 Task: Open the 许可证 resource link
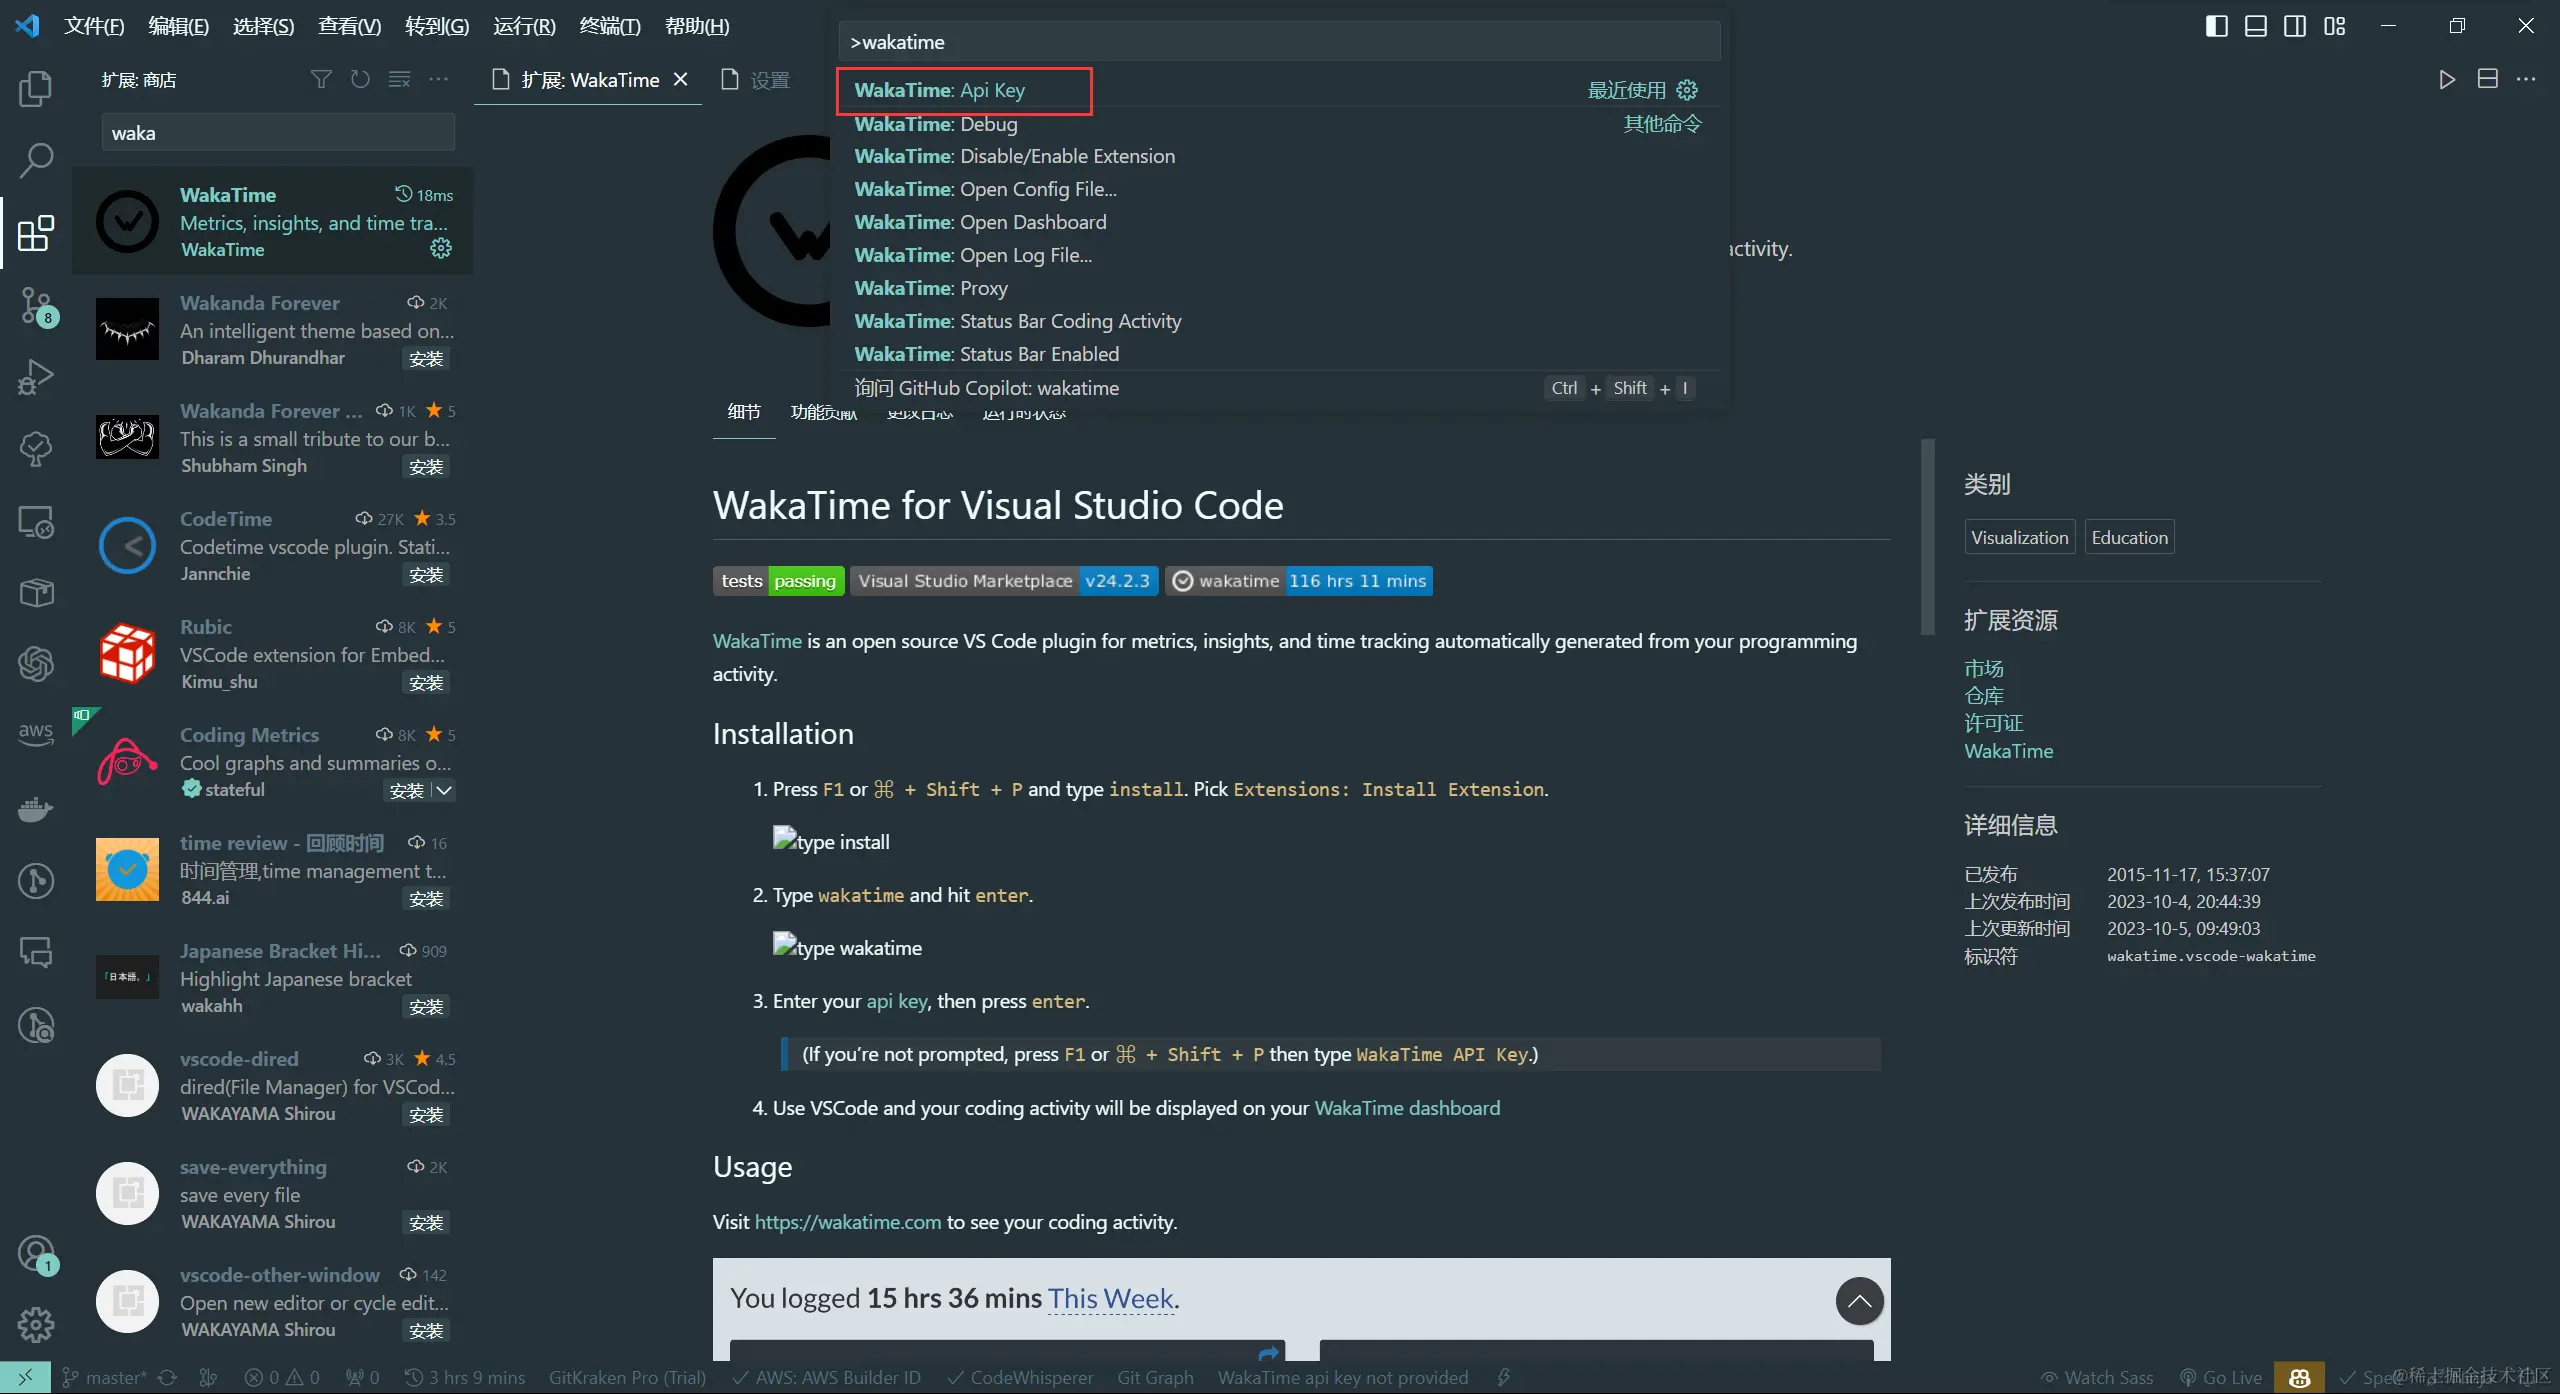1994,723
